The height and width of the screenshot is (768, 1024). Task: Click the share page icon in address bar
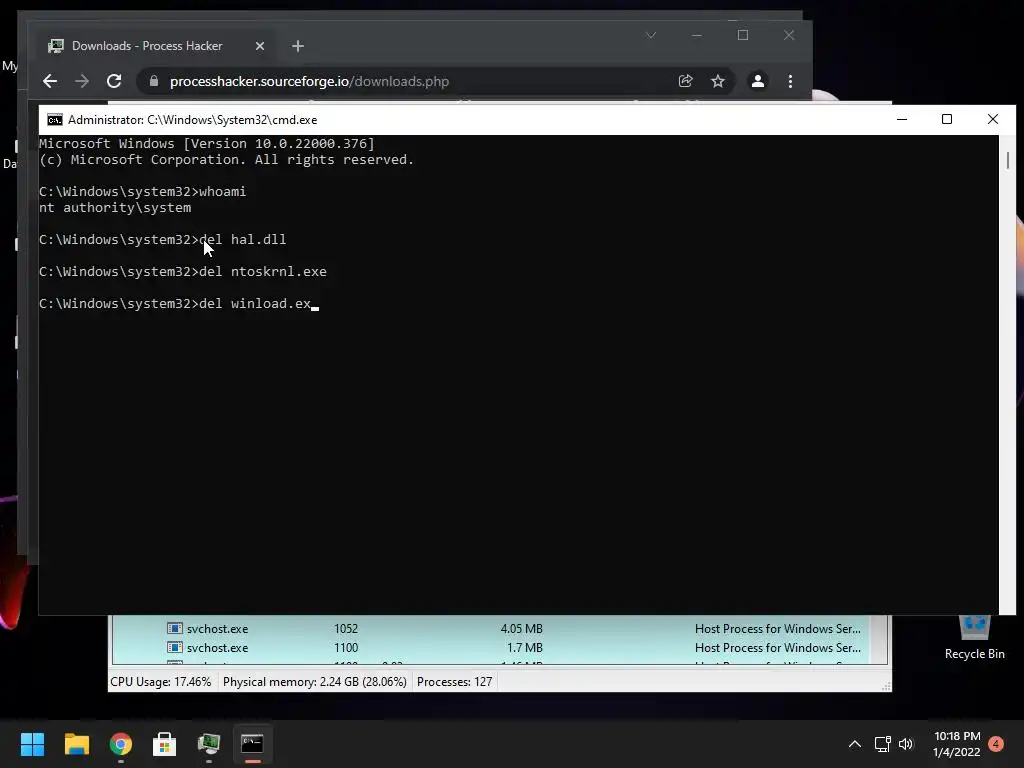[685, 81]
